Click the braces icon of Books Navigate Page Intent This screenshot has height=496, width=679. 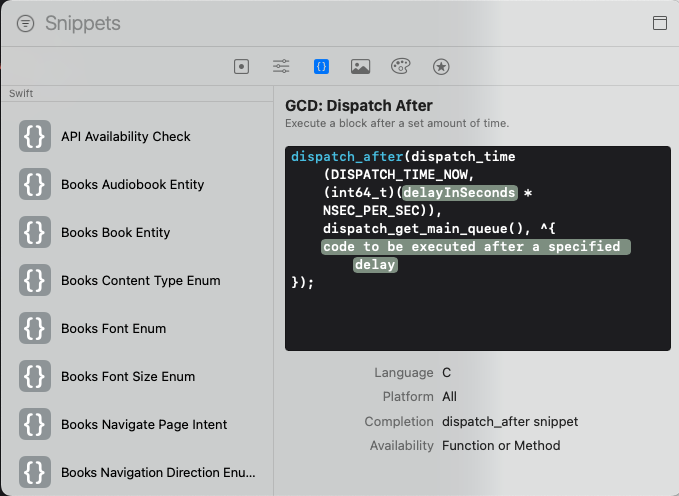click(35, 425)
